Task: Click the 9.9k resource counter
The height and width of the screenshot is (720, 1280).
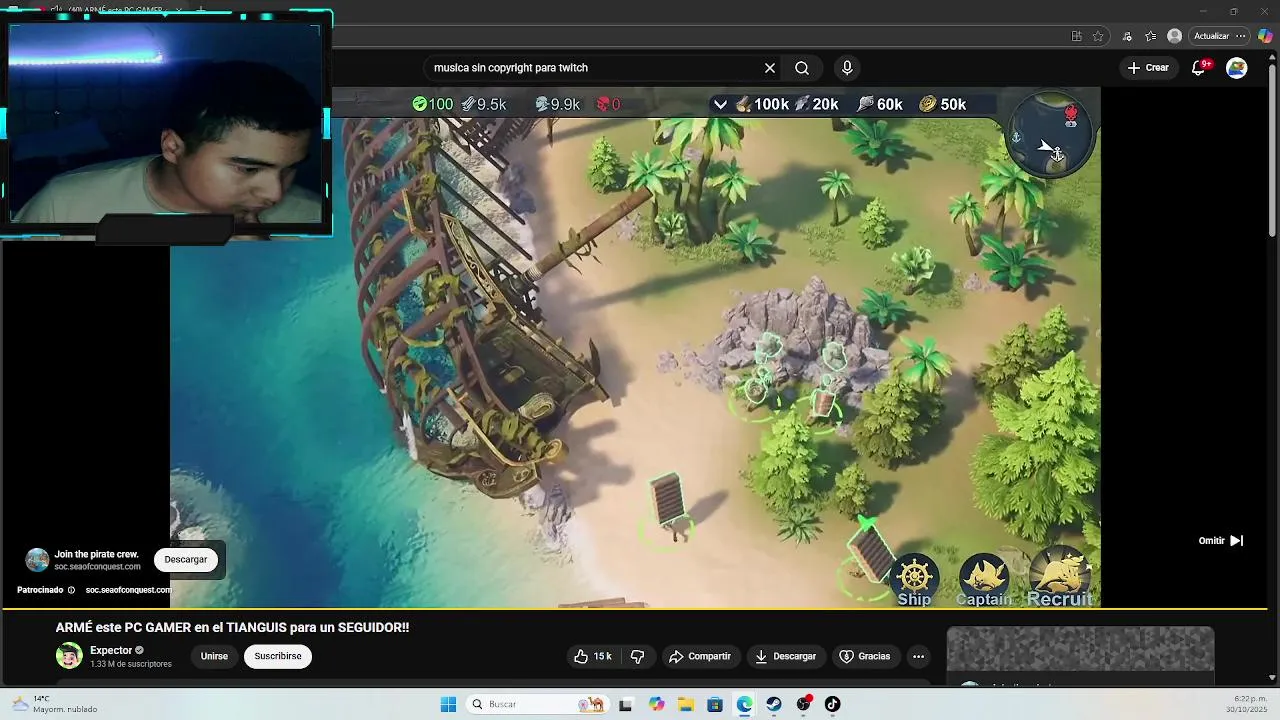Action: click(557, 104)
